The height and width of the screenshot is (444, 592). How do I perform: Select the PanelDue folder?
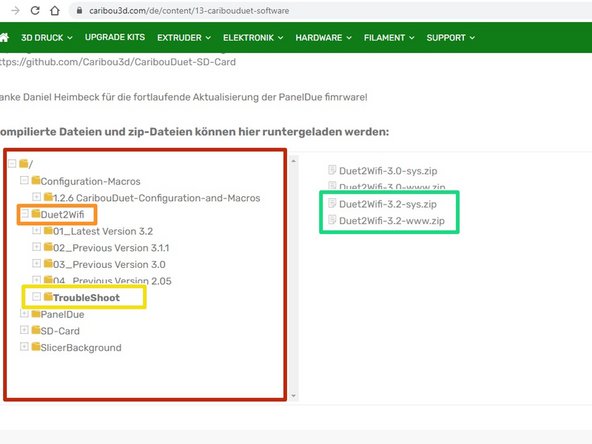point(62,314)
